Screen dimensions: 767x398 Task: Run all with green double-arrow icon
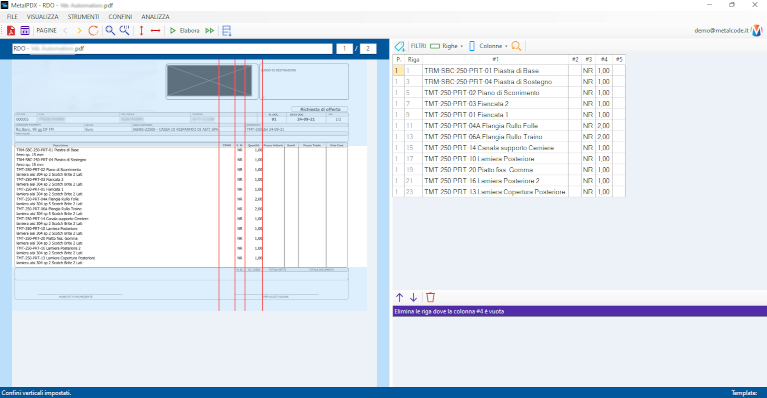(210, 31)
